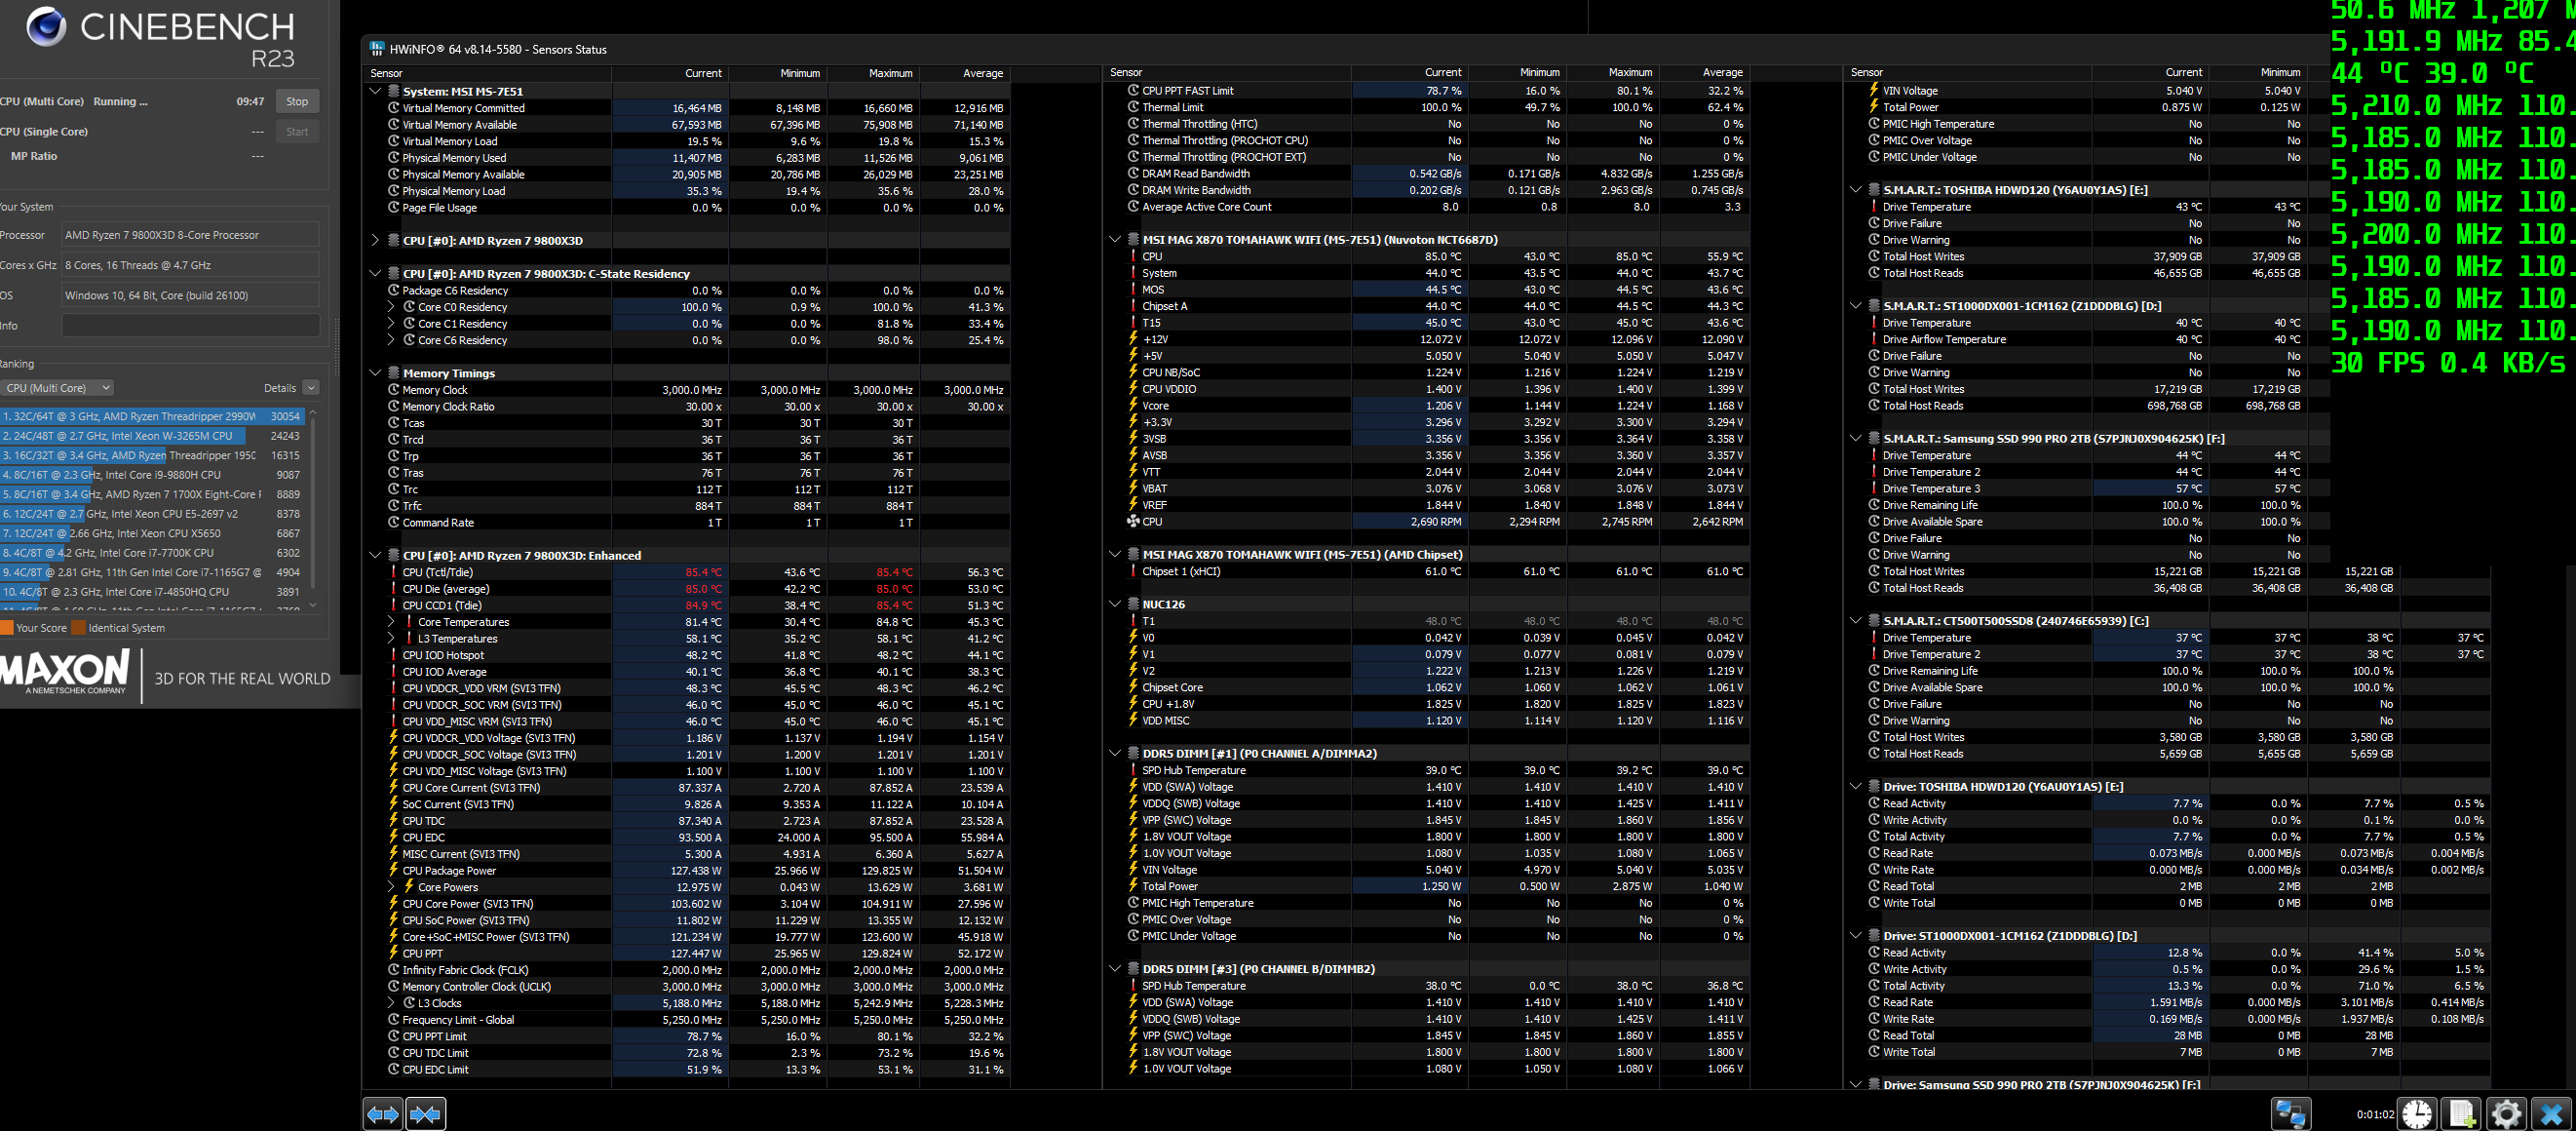This screenshot has height=1131, width=2576.
Task: Click HWiNFO title bar app icon
Action: pos(377,49)
